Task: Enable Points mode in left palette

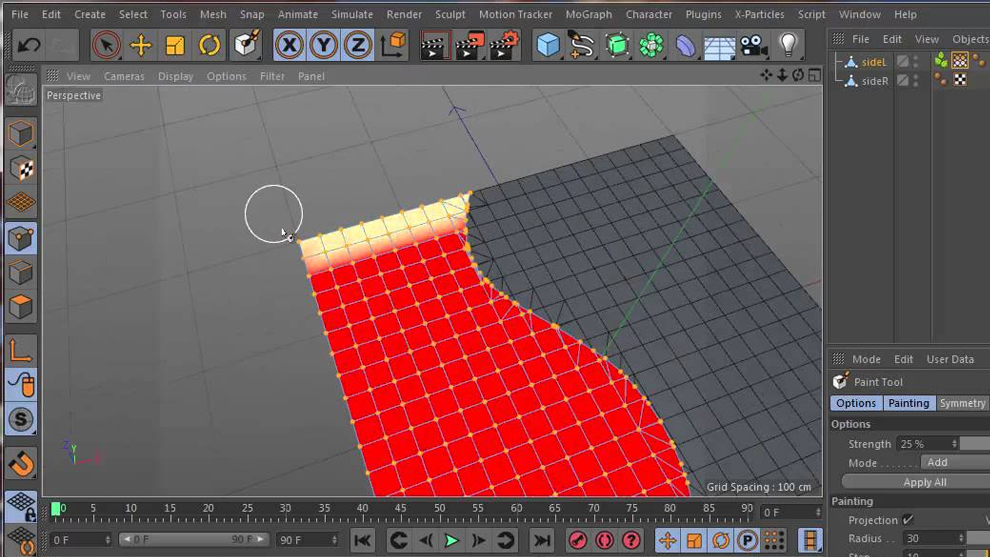Action: [21, 239]
